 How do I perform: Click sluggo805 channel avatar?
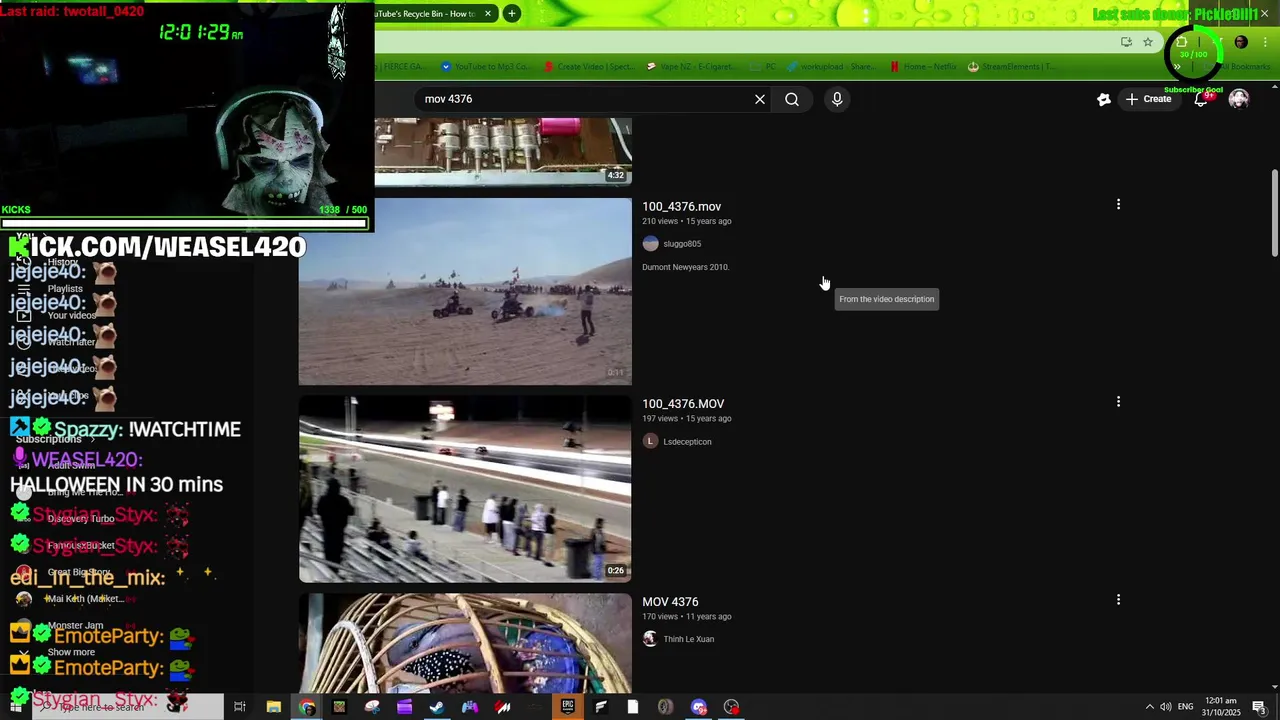point(650,244)
